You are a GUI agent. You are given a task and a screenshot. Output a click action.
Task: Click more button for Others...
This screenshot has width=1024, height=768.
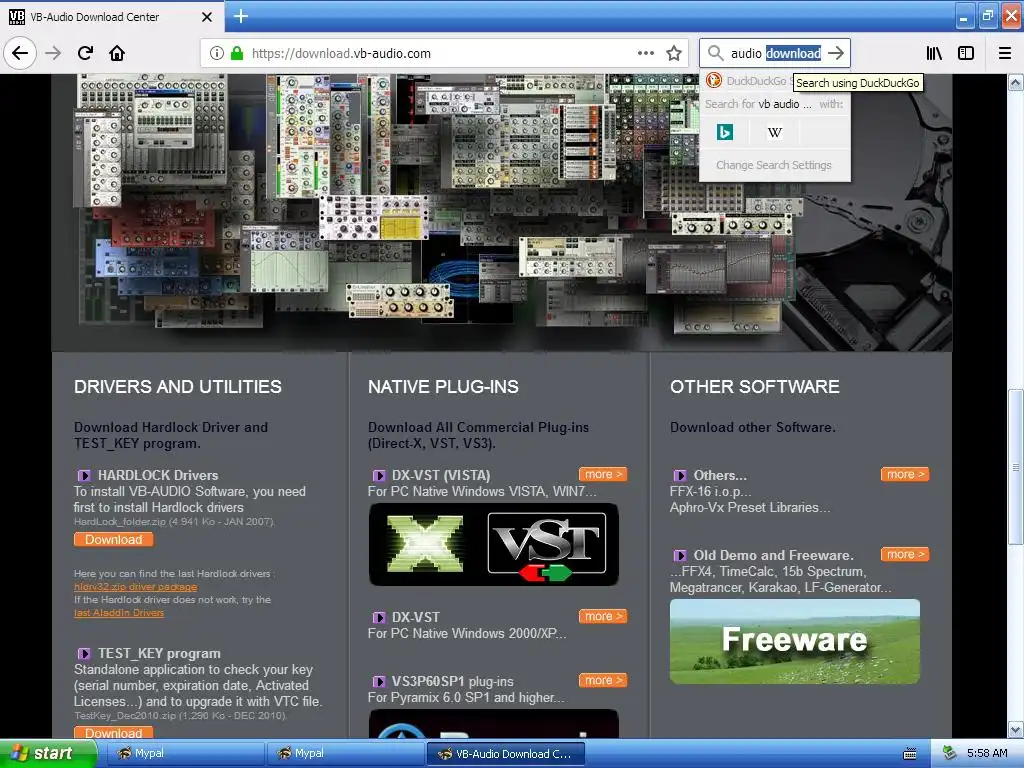pos(905,474)
